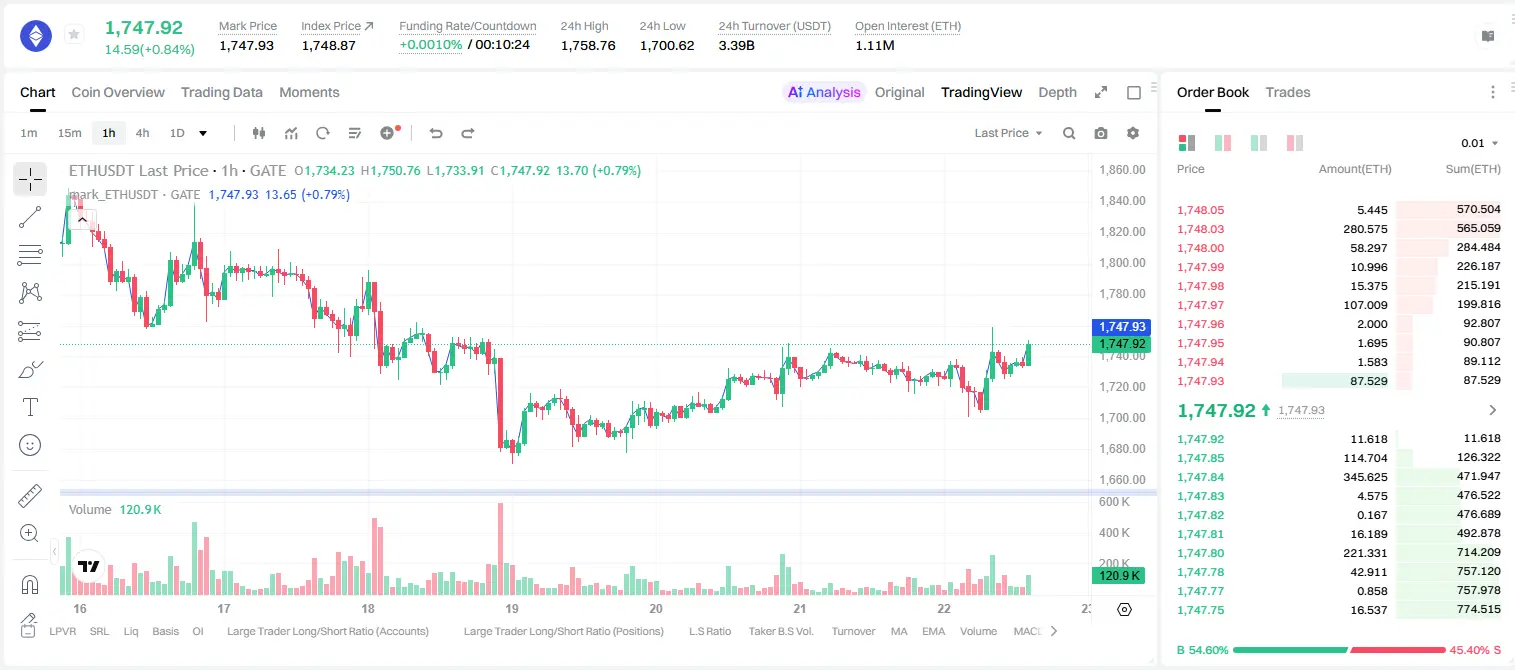The image size is (1515, 670).
Task: Show only sell orders in order book
Action: pyautogui.click(x=1294, y=143)
